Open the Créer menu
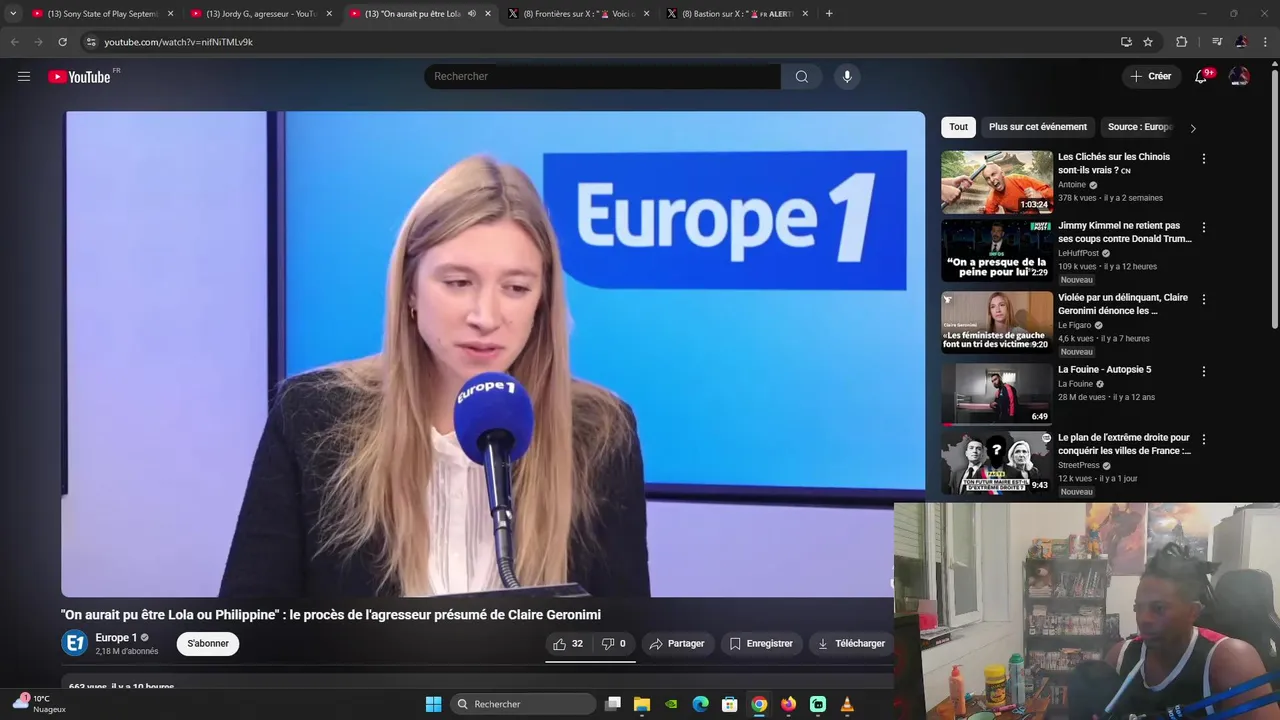Viewport: 1280px width, 720px height. coord(1150,76)
